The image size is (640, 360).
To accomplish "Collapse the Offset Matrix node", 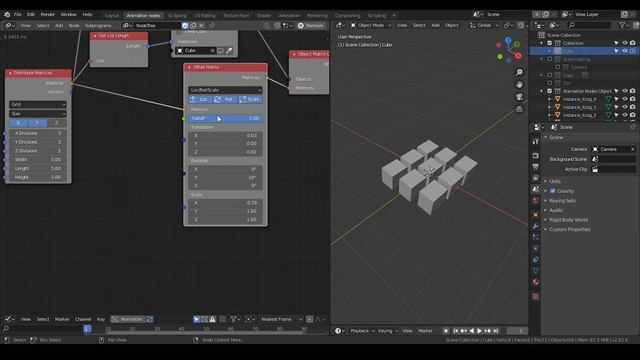I will [x=189, y=67].
